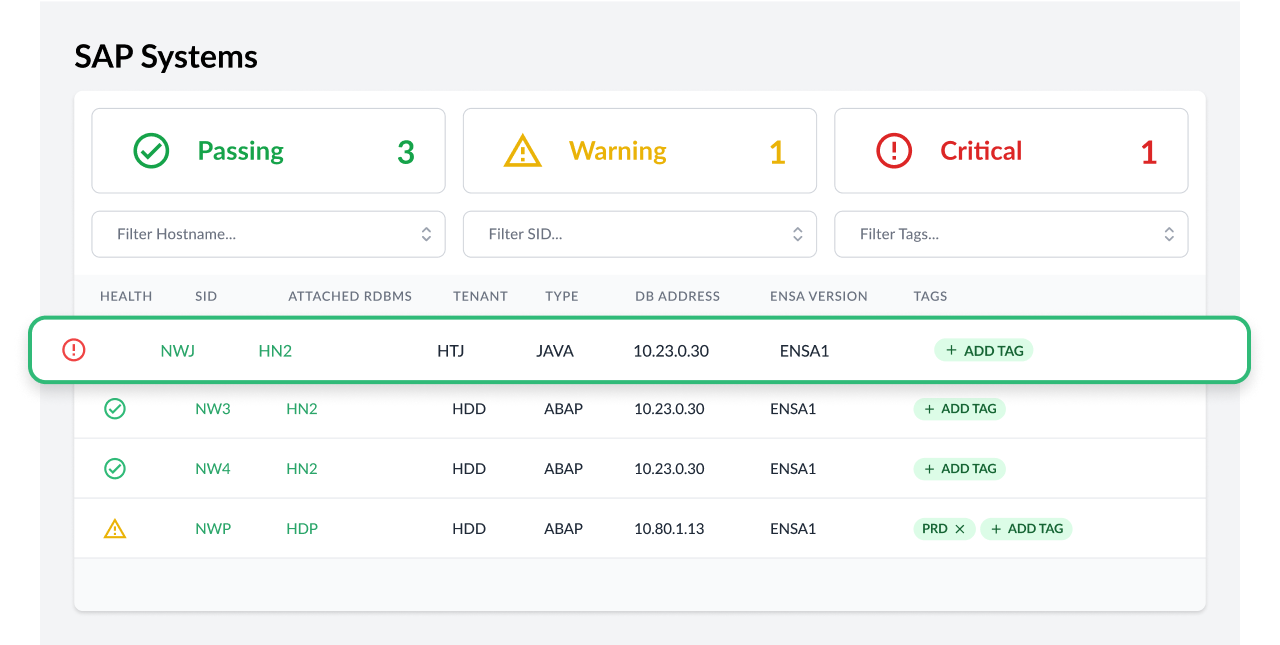Click the Warning yellow triangle icon

(x=522, y=151)
